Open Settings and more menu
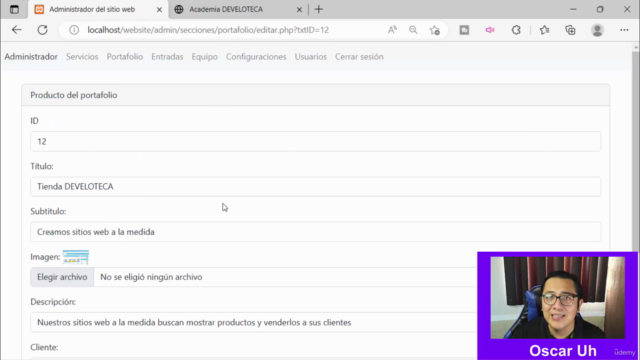Image resolution: width=640 pixels, height=360 pixels. coord(624,30)
